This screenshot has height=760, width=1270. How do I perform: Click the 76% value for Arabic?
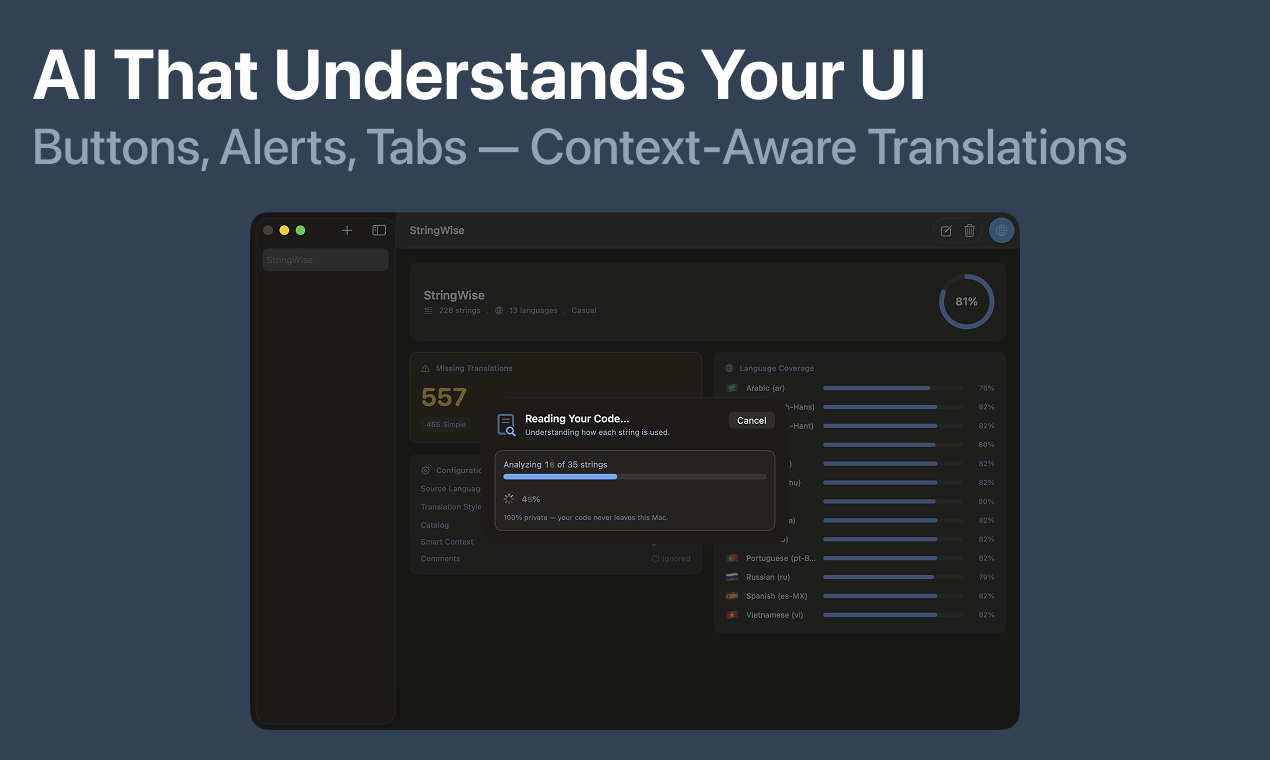[986, 388]
